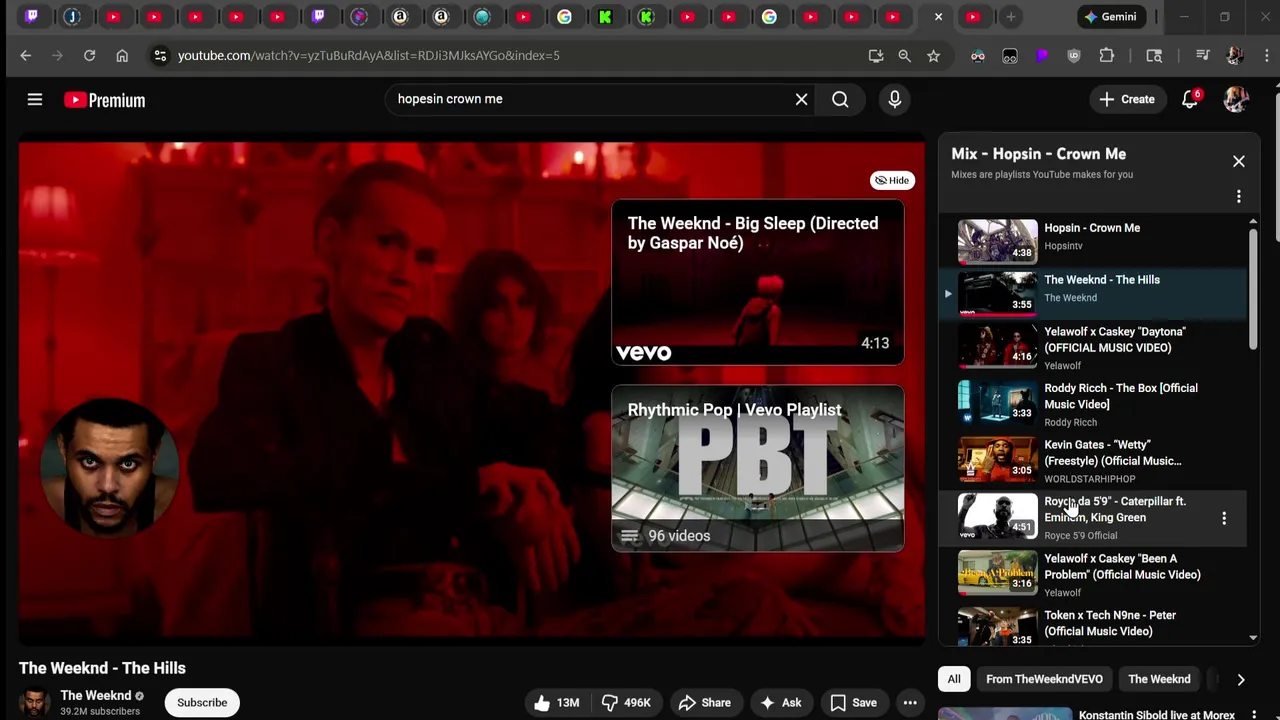View site information icon in address bar
The image size is (1280, 720).
[x=160, y=56]
